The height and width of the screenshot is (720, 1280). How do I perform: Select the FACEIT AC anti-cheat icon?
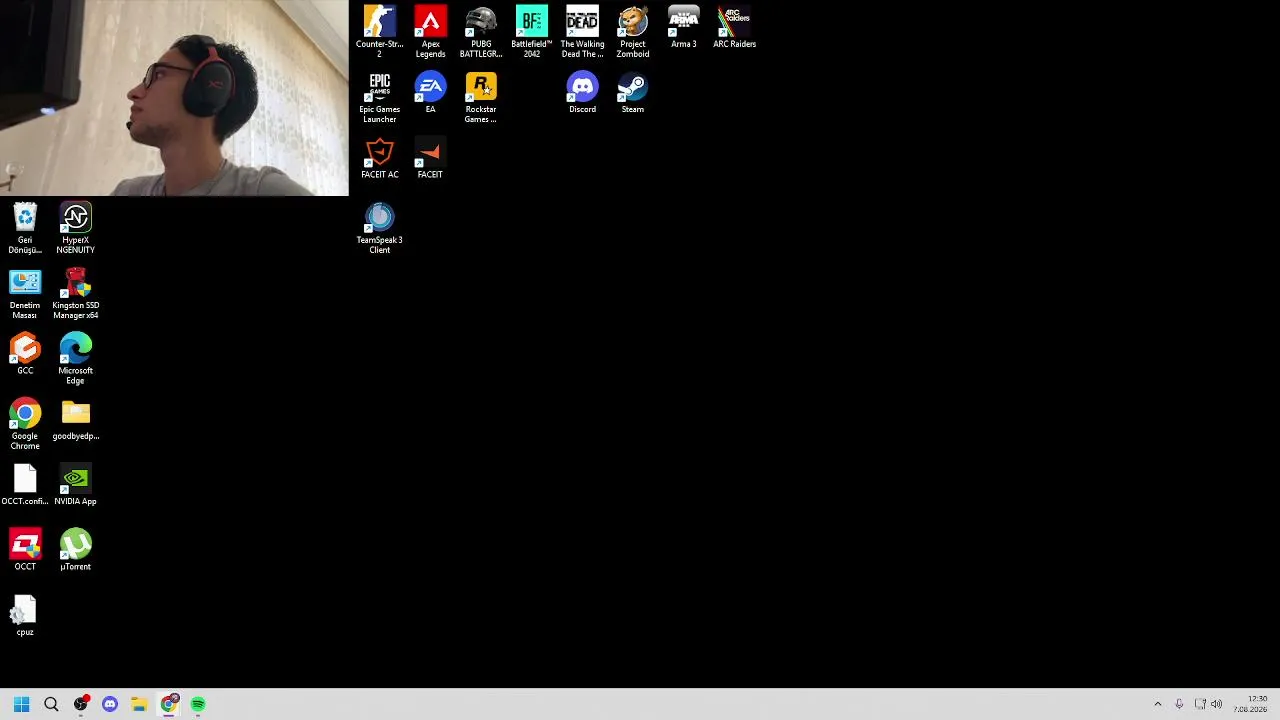[379, 158]
